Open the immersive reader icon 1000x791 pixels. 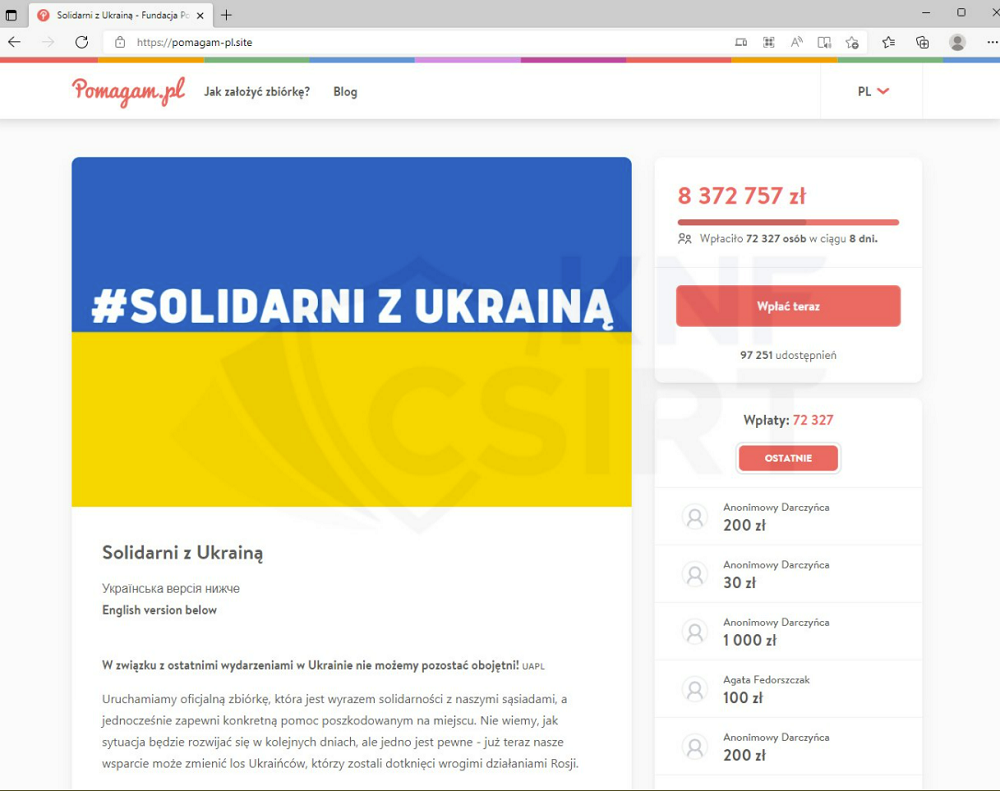(824, 43)
